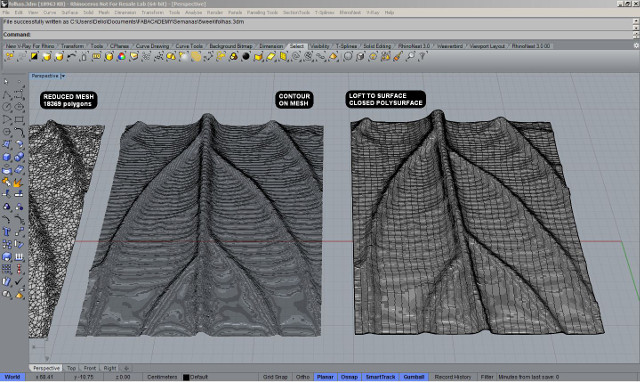Click the padlock icon in top toolbar
The width and height of the screenshot is (640, 382).
point(84,57)
